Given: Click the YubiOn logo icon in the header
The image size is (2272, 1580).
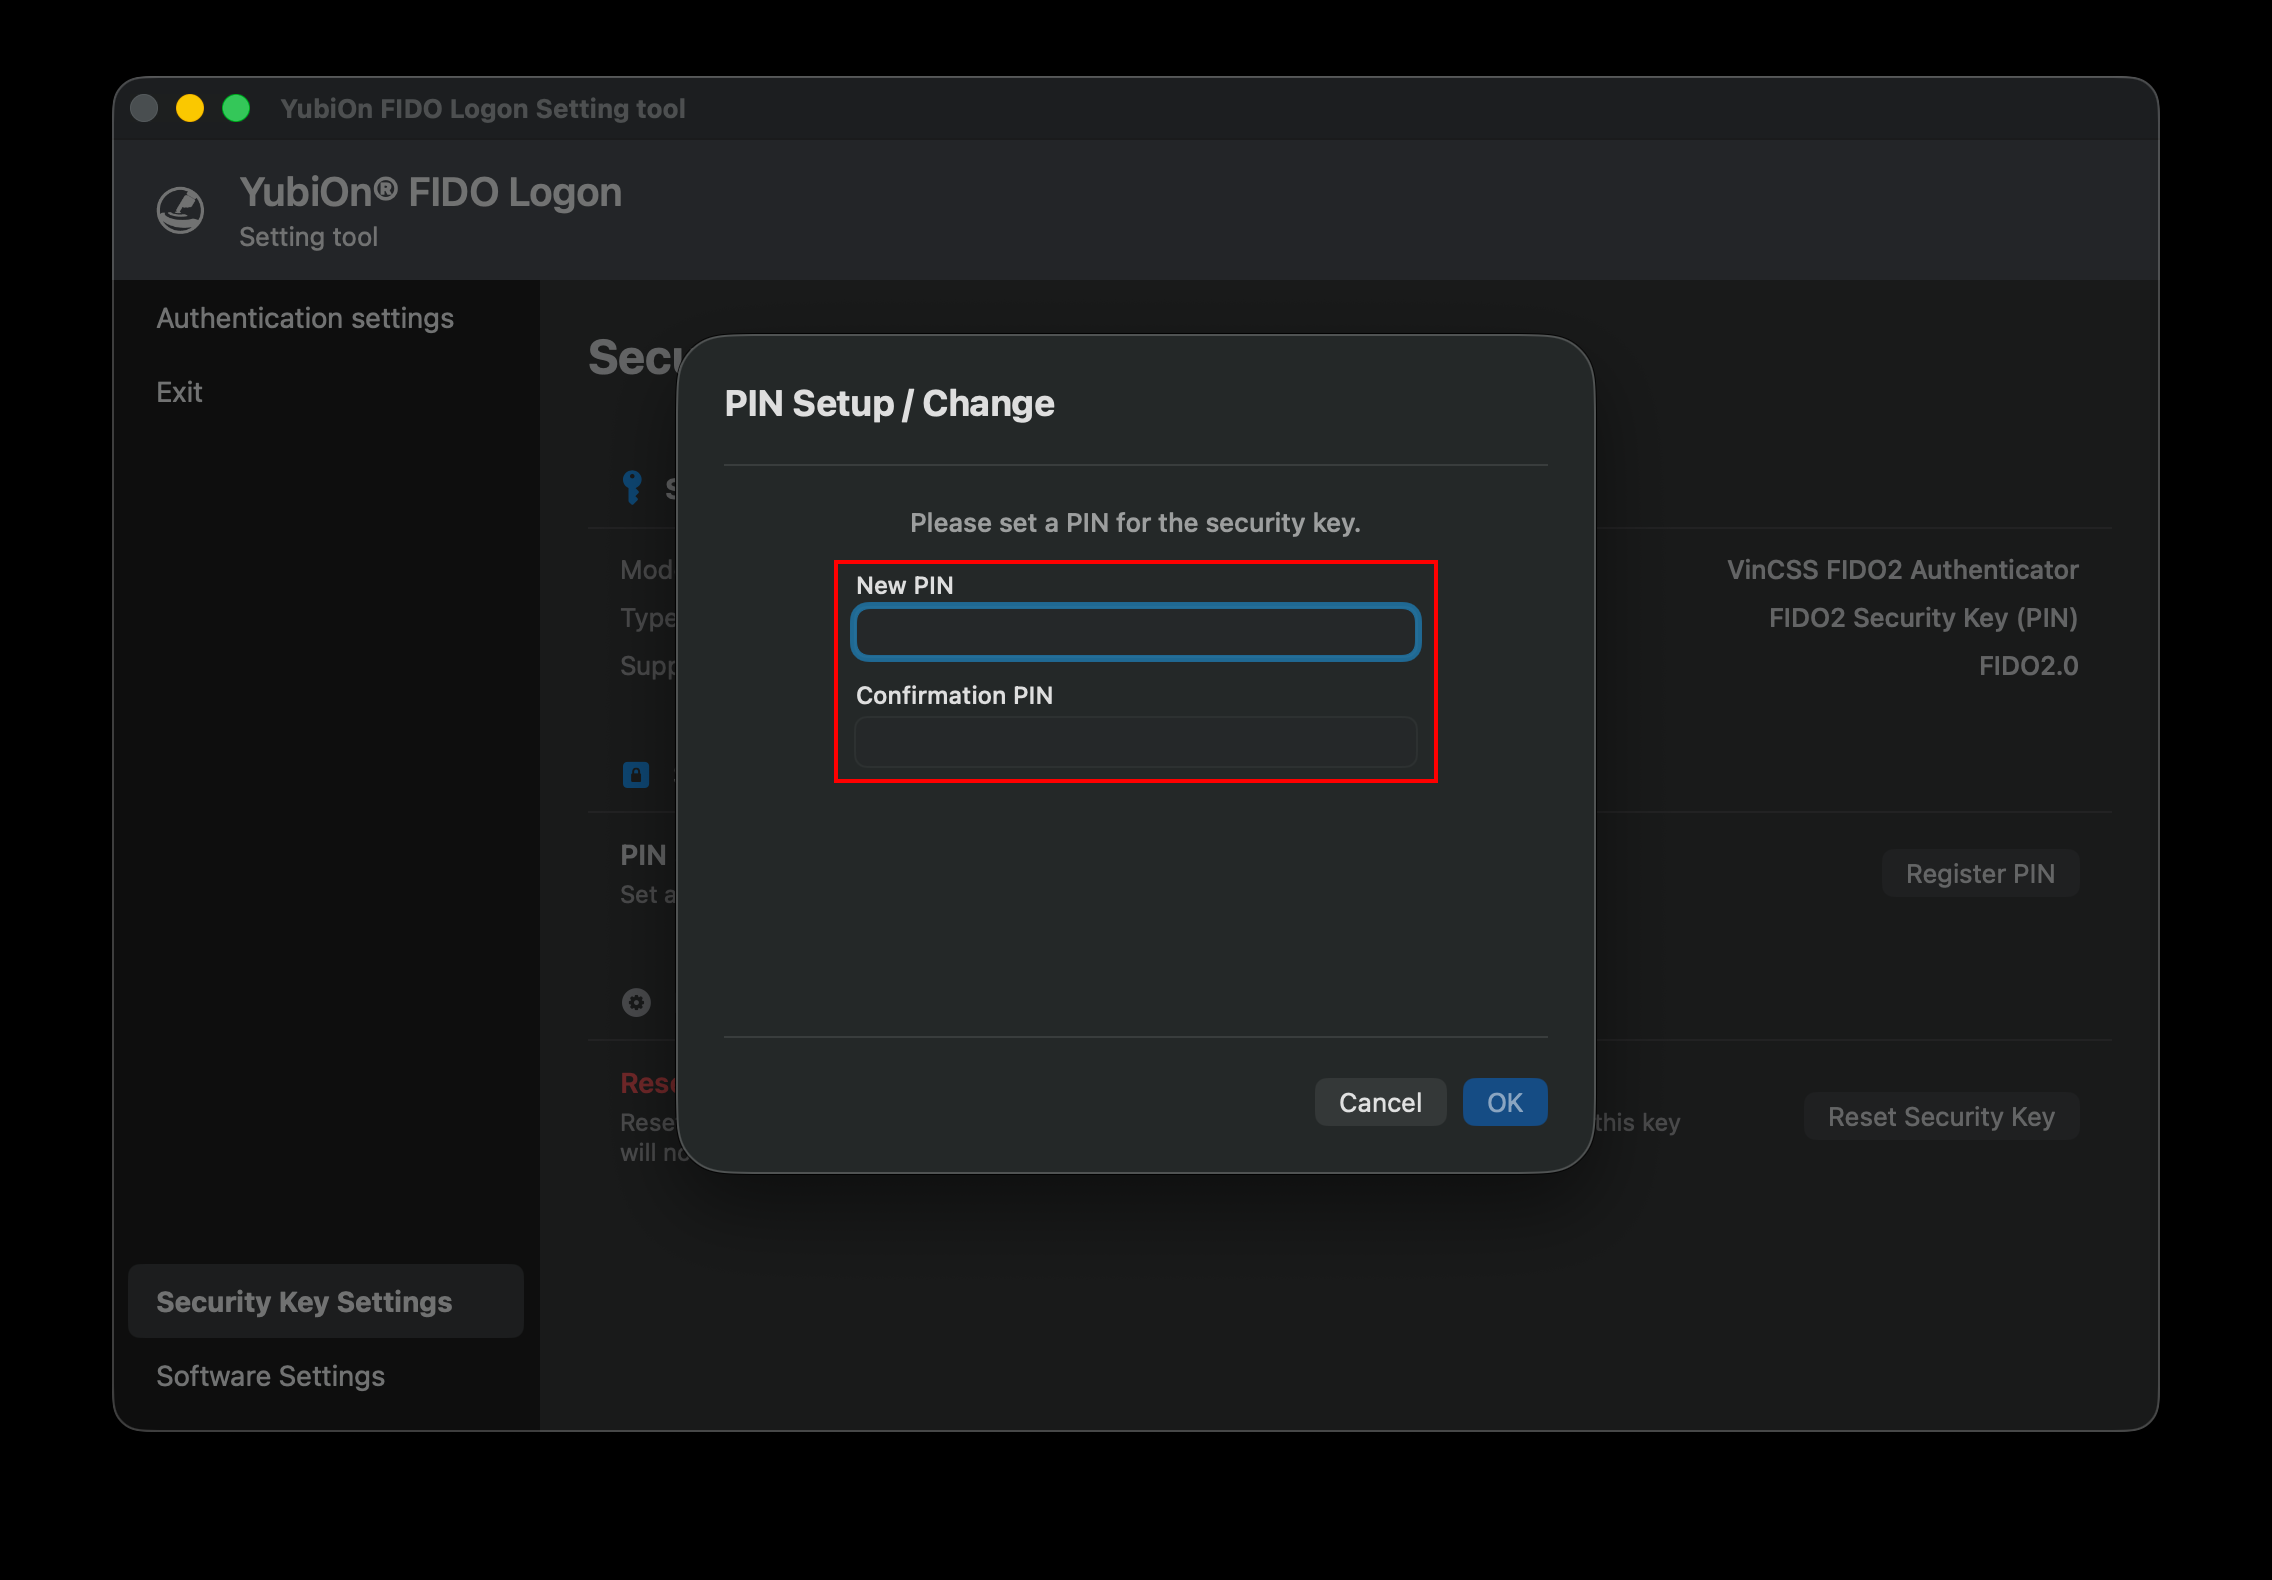Looking at the screenshot, I should pos(181,210).
